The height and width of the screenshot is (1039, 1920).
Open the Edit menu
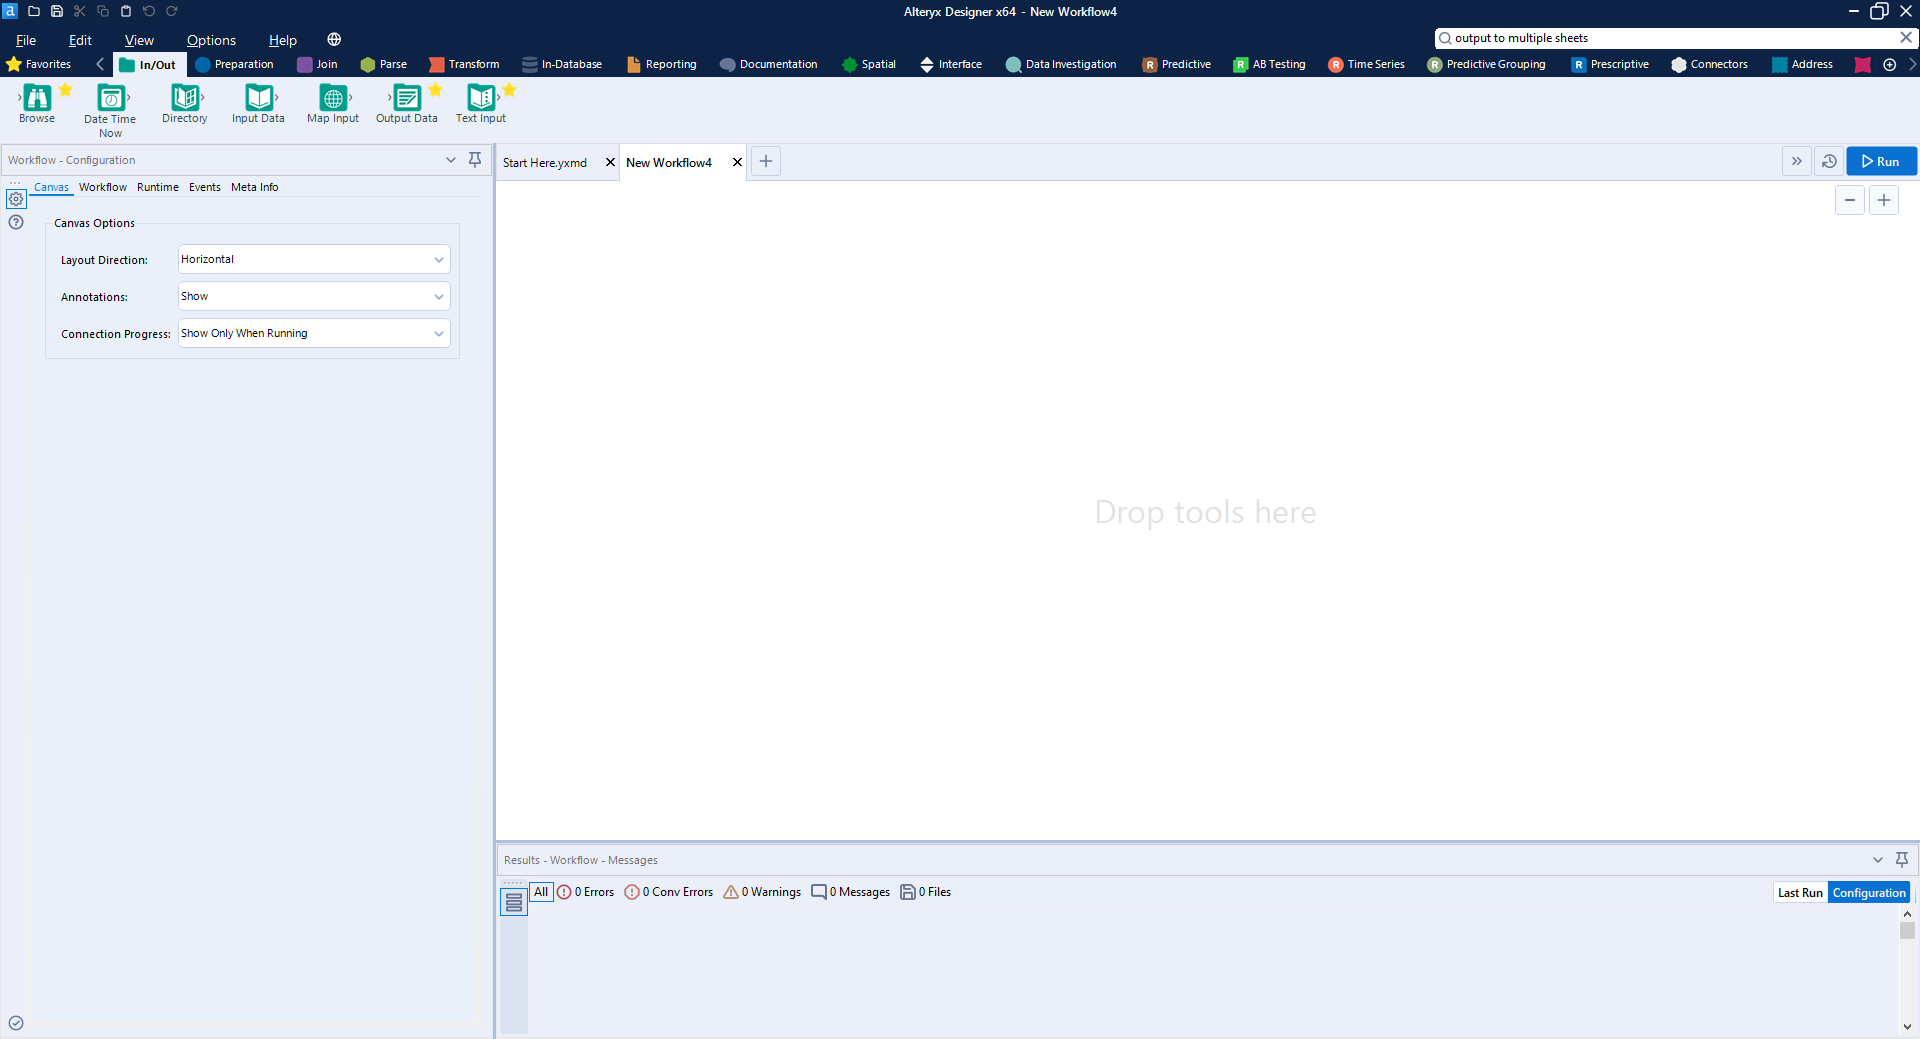pos(80,40)
